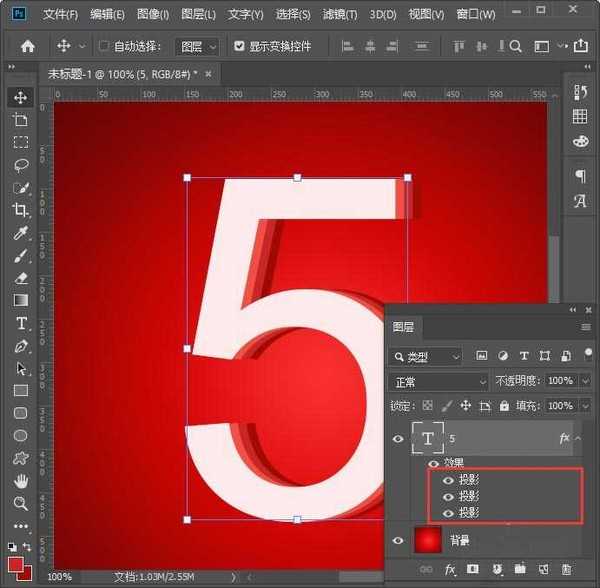
Task: Select the Horizontal Type tool
Action: (x=20, y=323)
